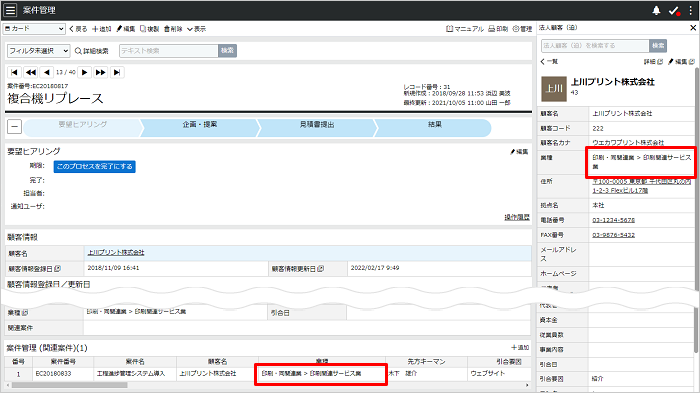Select the 見積書提出 process step
This screenshot has height=393, width=700.
[317, 128]
